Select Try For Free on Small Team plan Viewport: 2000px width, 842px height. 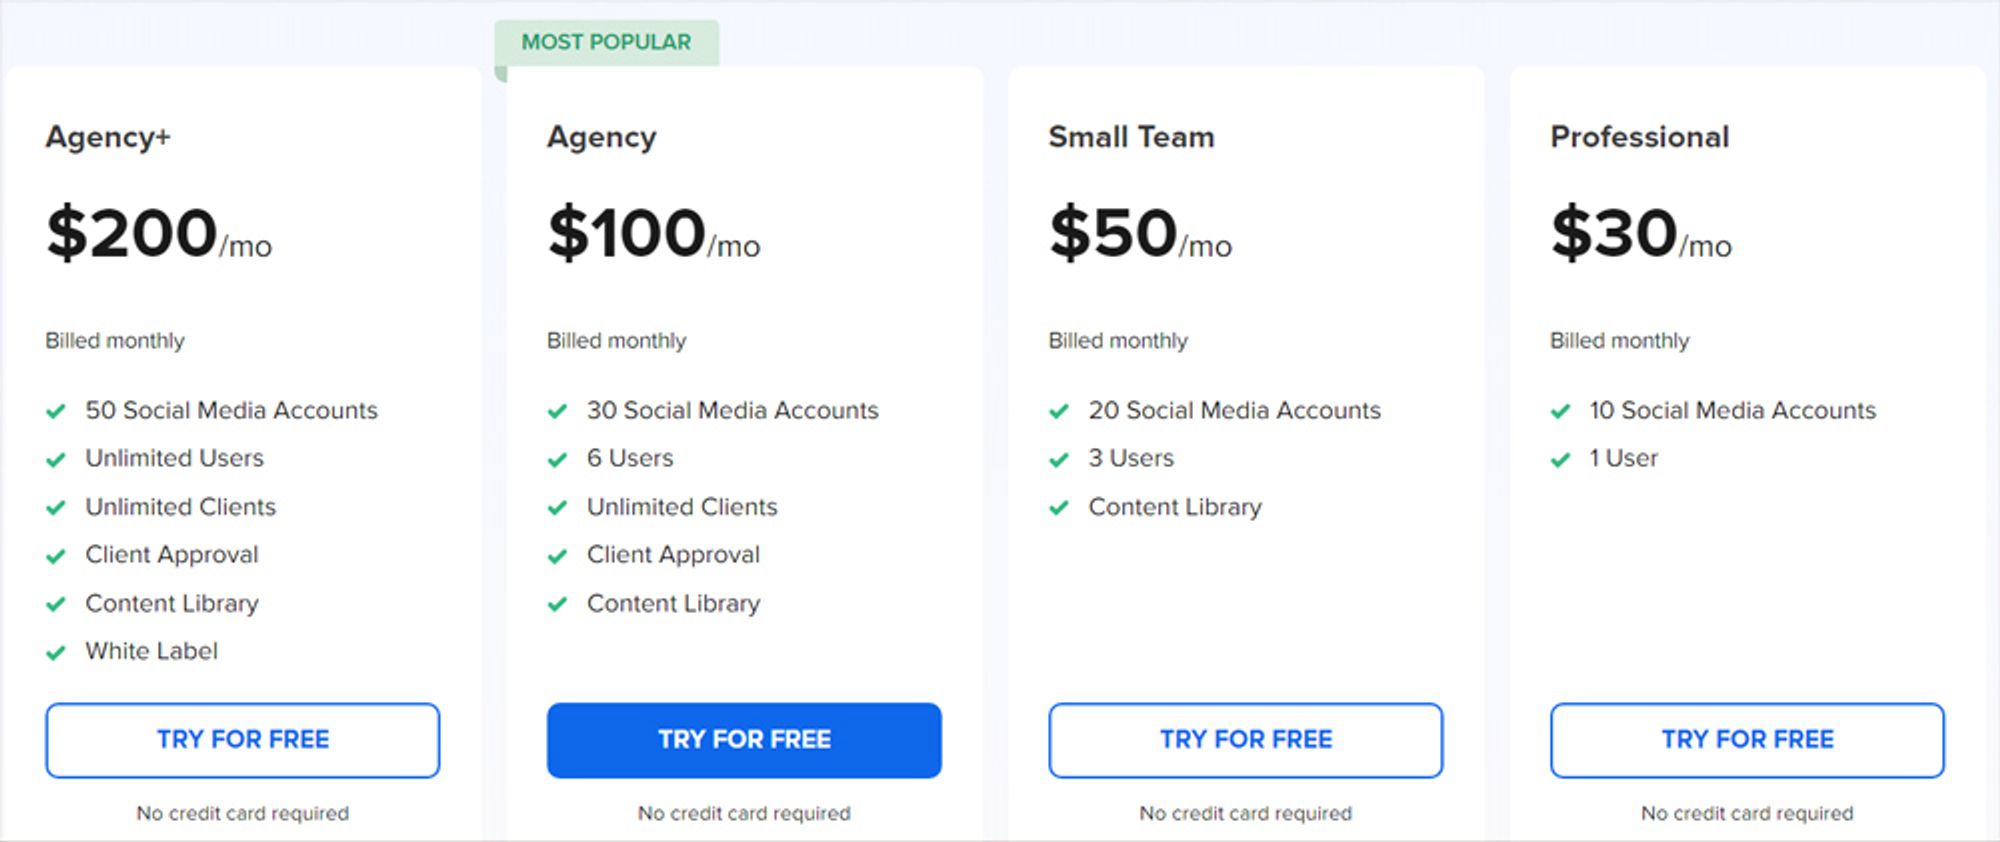pos(1246,740)
